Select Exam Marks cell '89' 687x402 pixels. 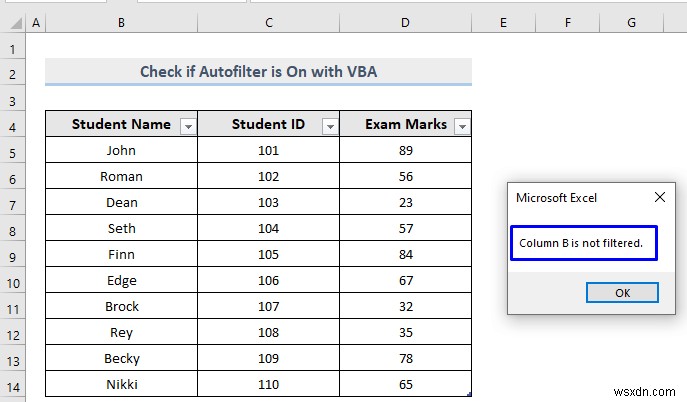click(405, 150)
